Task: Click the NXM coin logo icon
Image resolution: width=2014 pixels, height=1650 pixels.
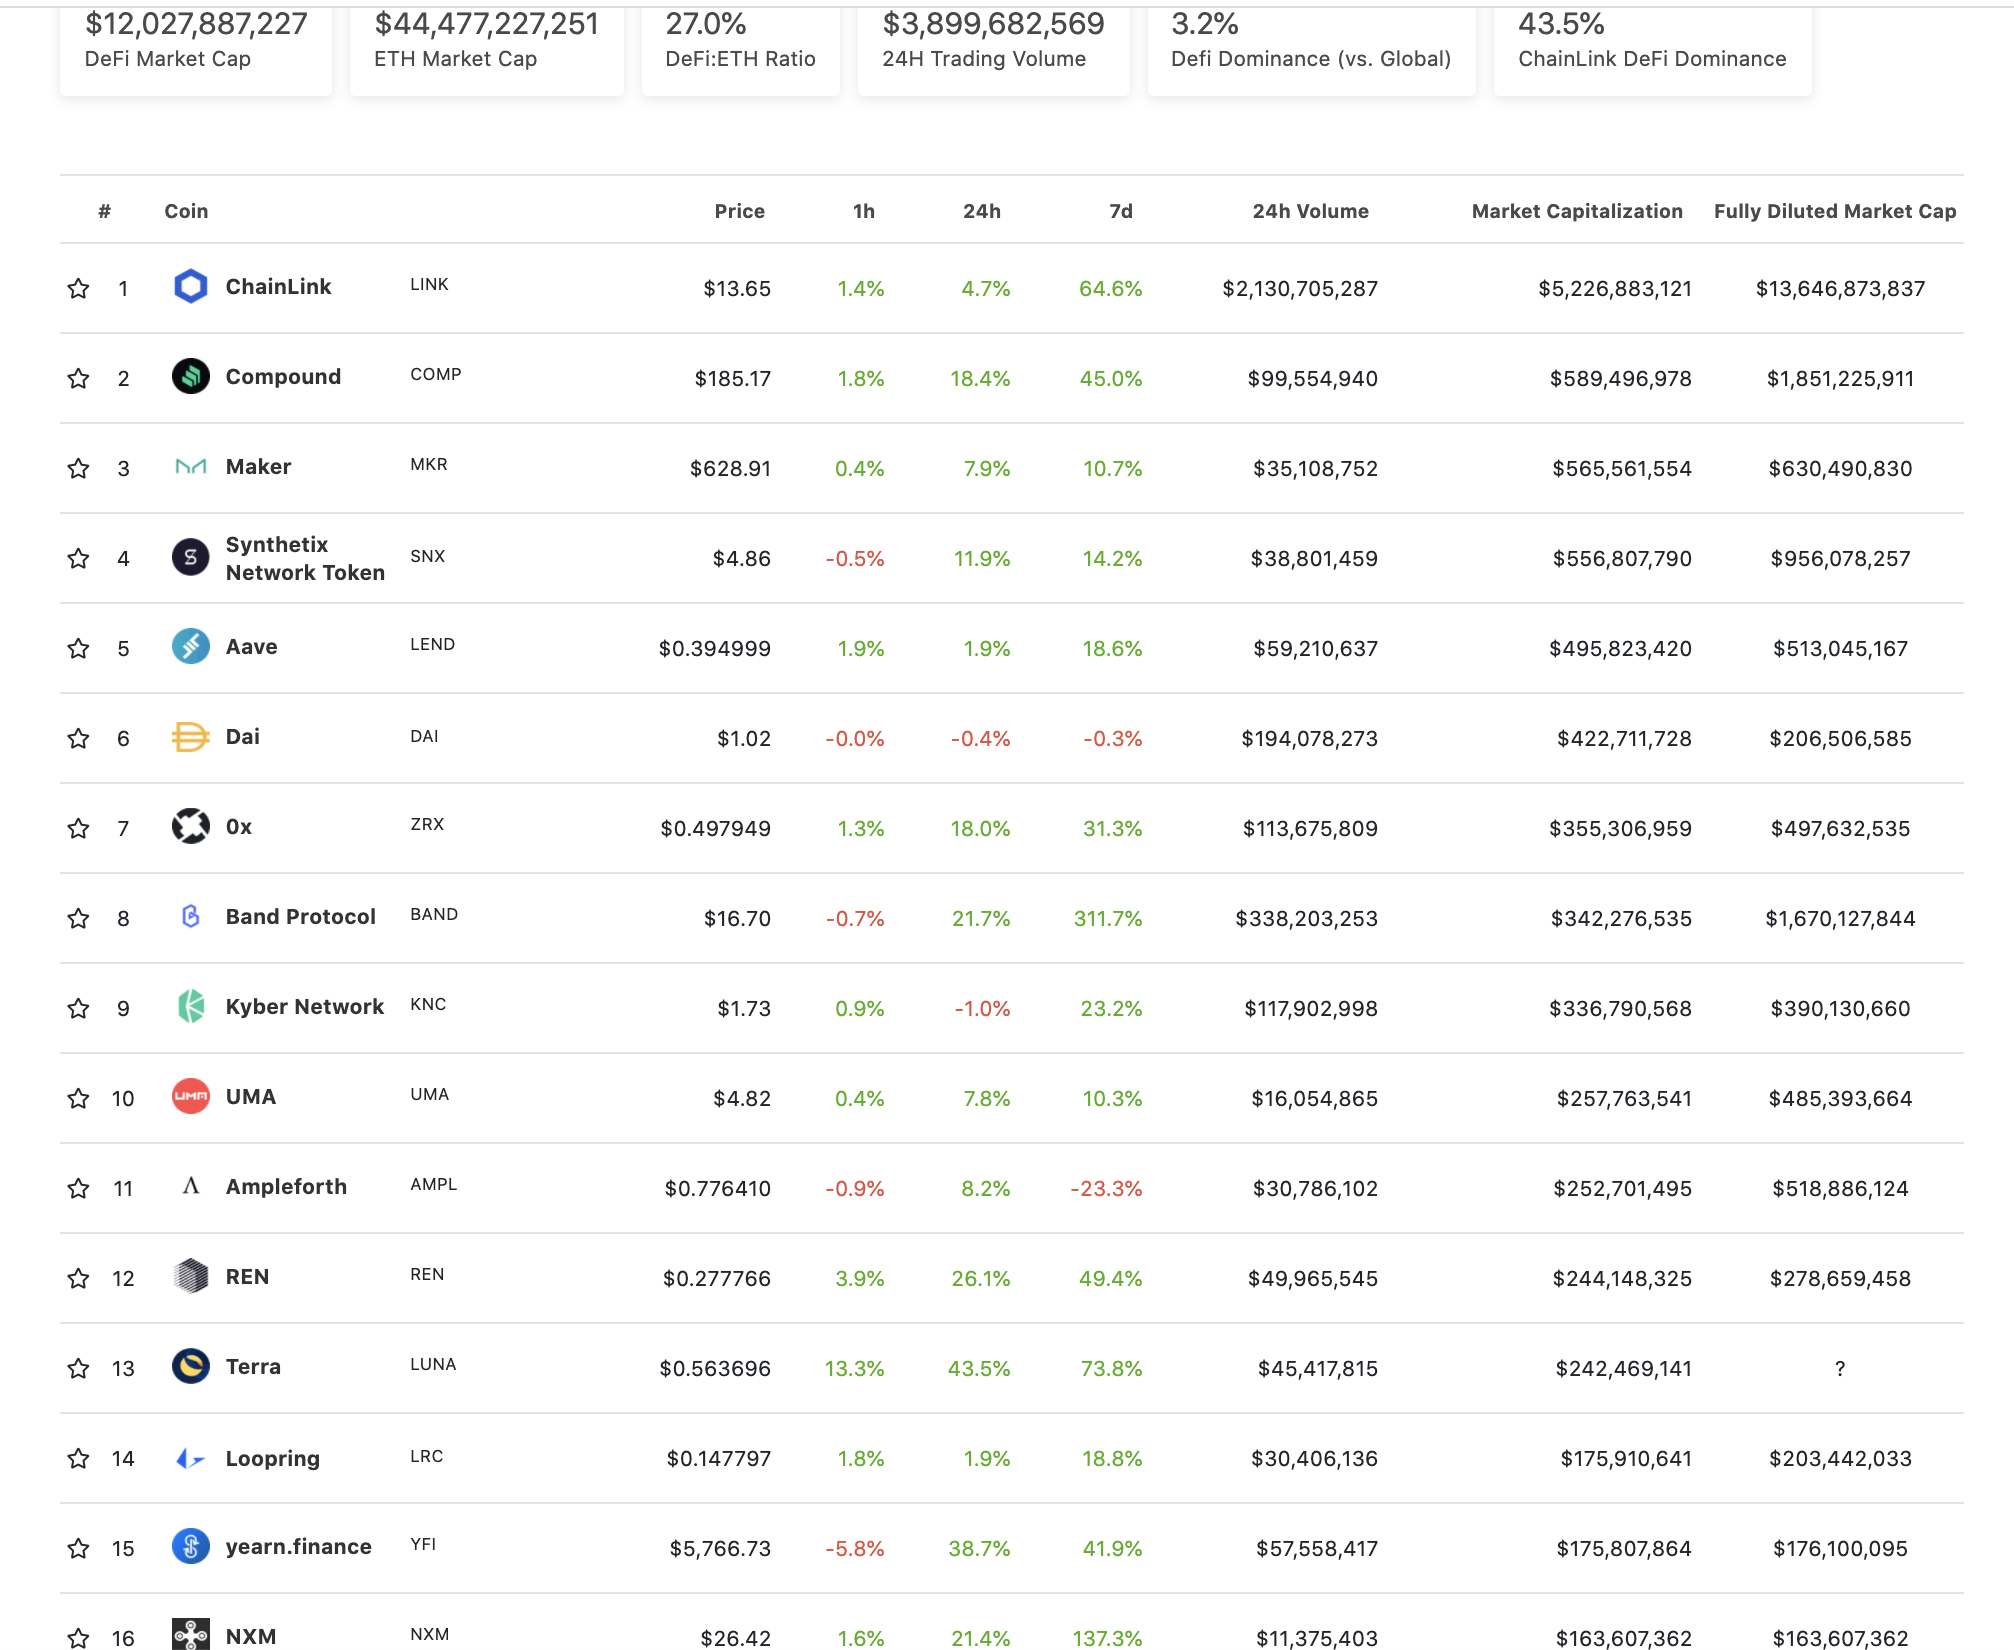Action: (x=190, y=1635)
